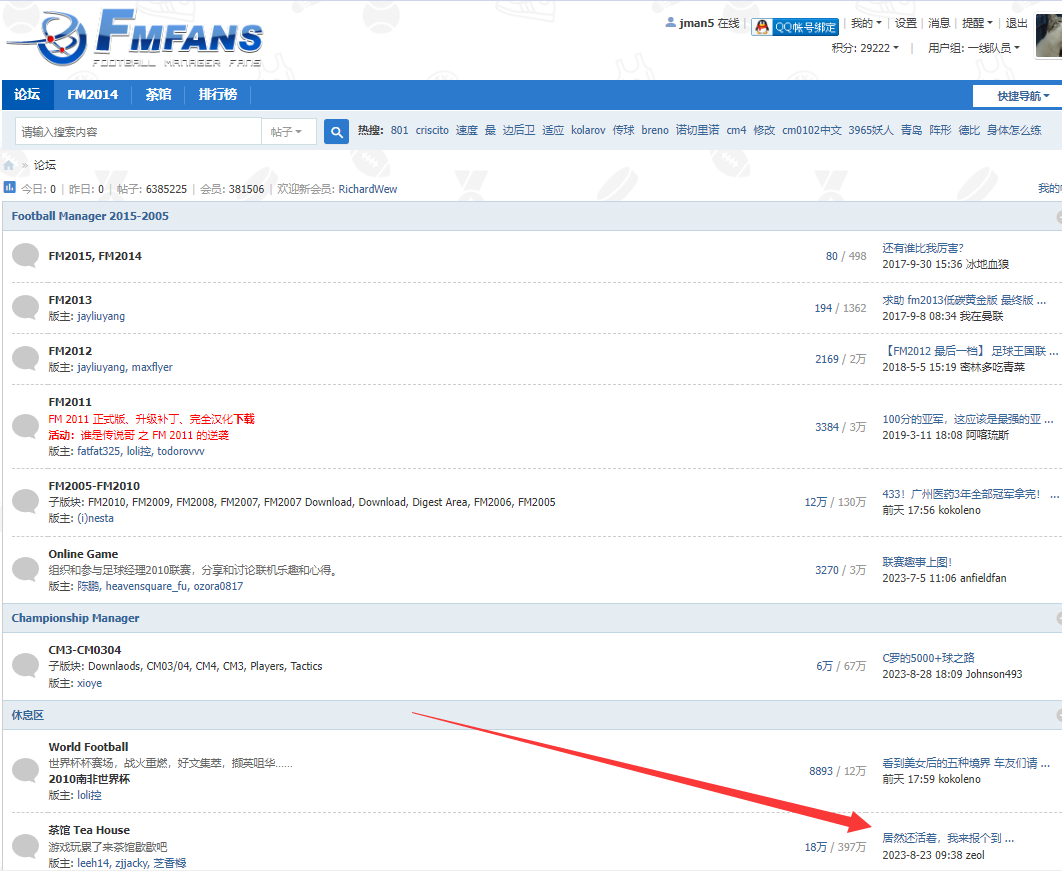
Task: Click the speech bubble icon for CM3-CM0304
Action: pyautogui.click(x=26, y=666)
